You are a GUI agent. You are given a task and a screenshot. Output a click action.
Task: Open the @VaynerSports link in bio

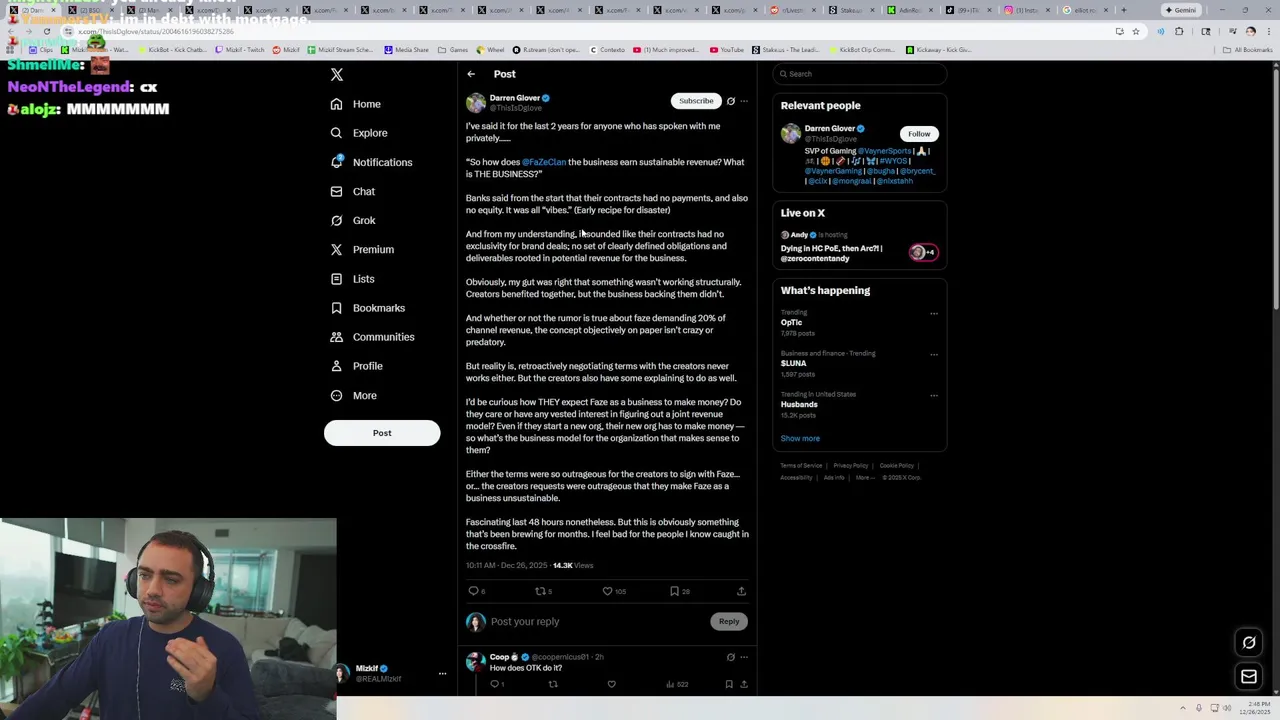click(x=884, y=151)
